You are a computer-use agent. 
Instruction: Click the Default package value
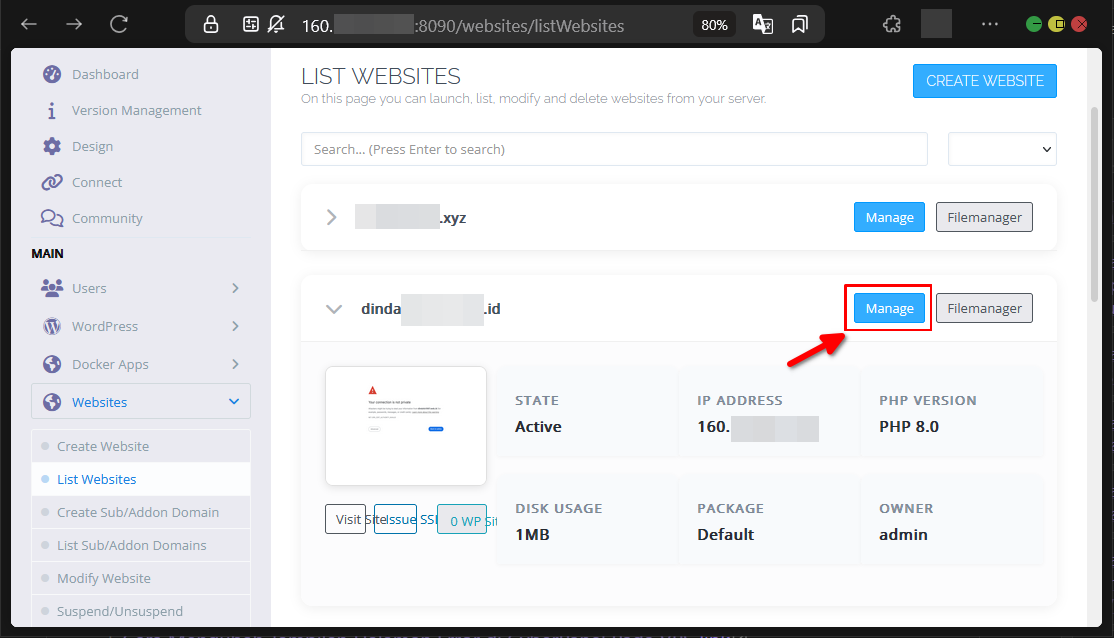point(725,534)
